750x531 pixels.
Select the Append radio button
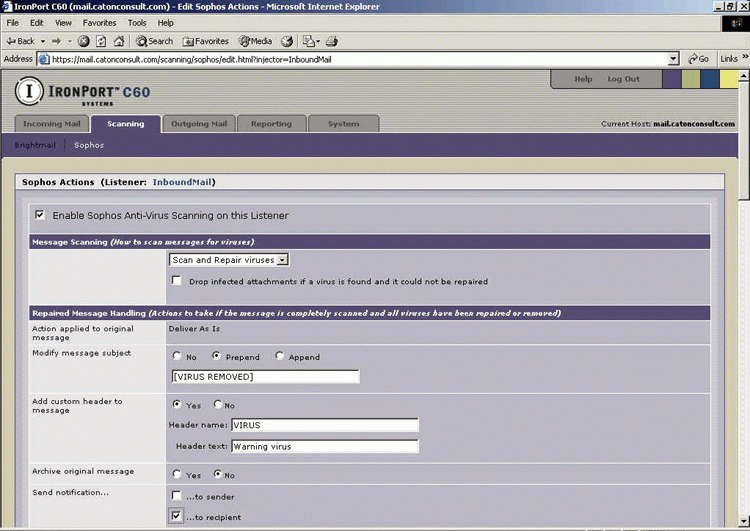[279, 356]
